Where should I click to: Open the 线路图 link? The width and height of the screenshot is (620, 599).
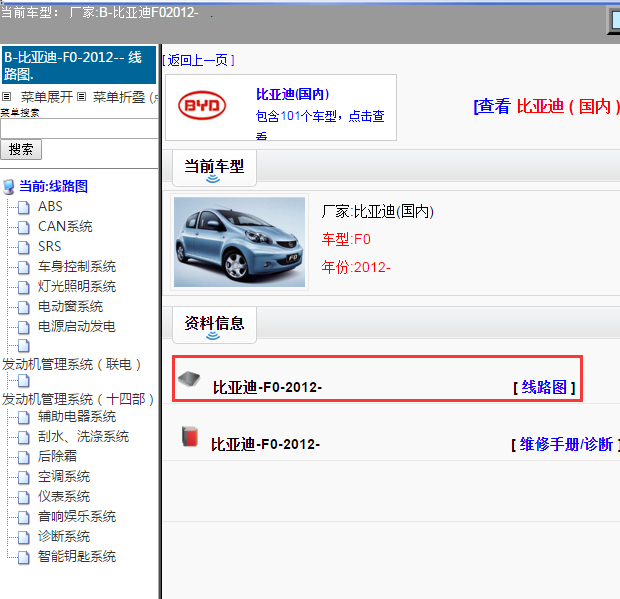544,387
